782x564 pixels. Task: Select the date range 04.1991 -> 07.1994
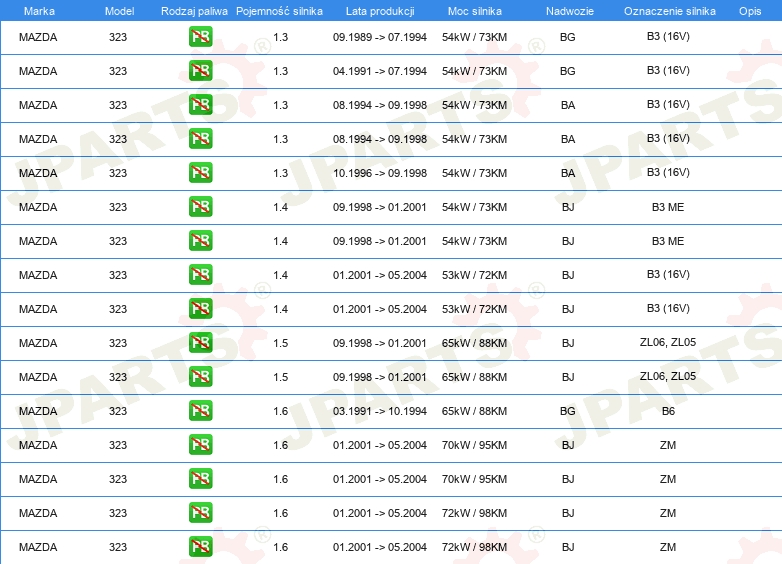[380, 71]
